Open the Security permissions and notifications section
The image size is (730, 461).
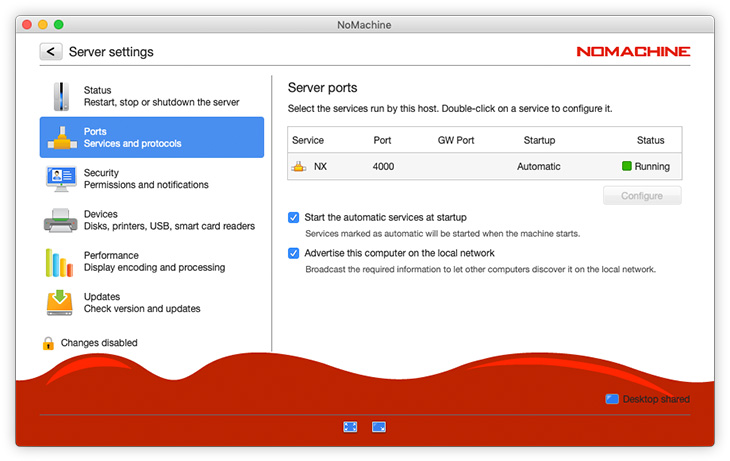click(x=146, y=179)
